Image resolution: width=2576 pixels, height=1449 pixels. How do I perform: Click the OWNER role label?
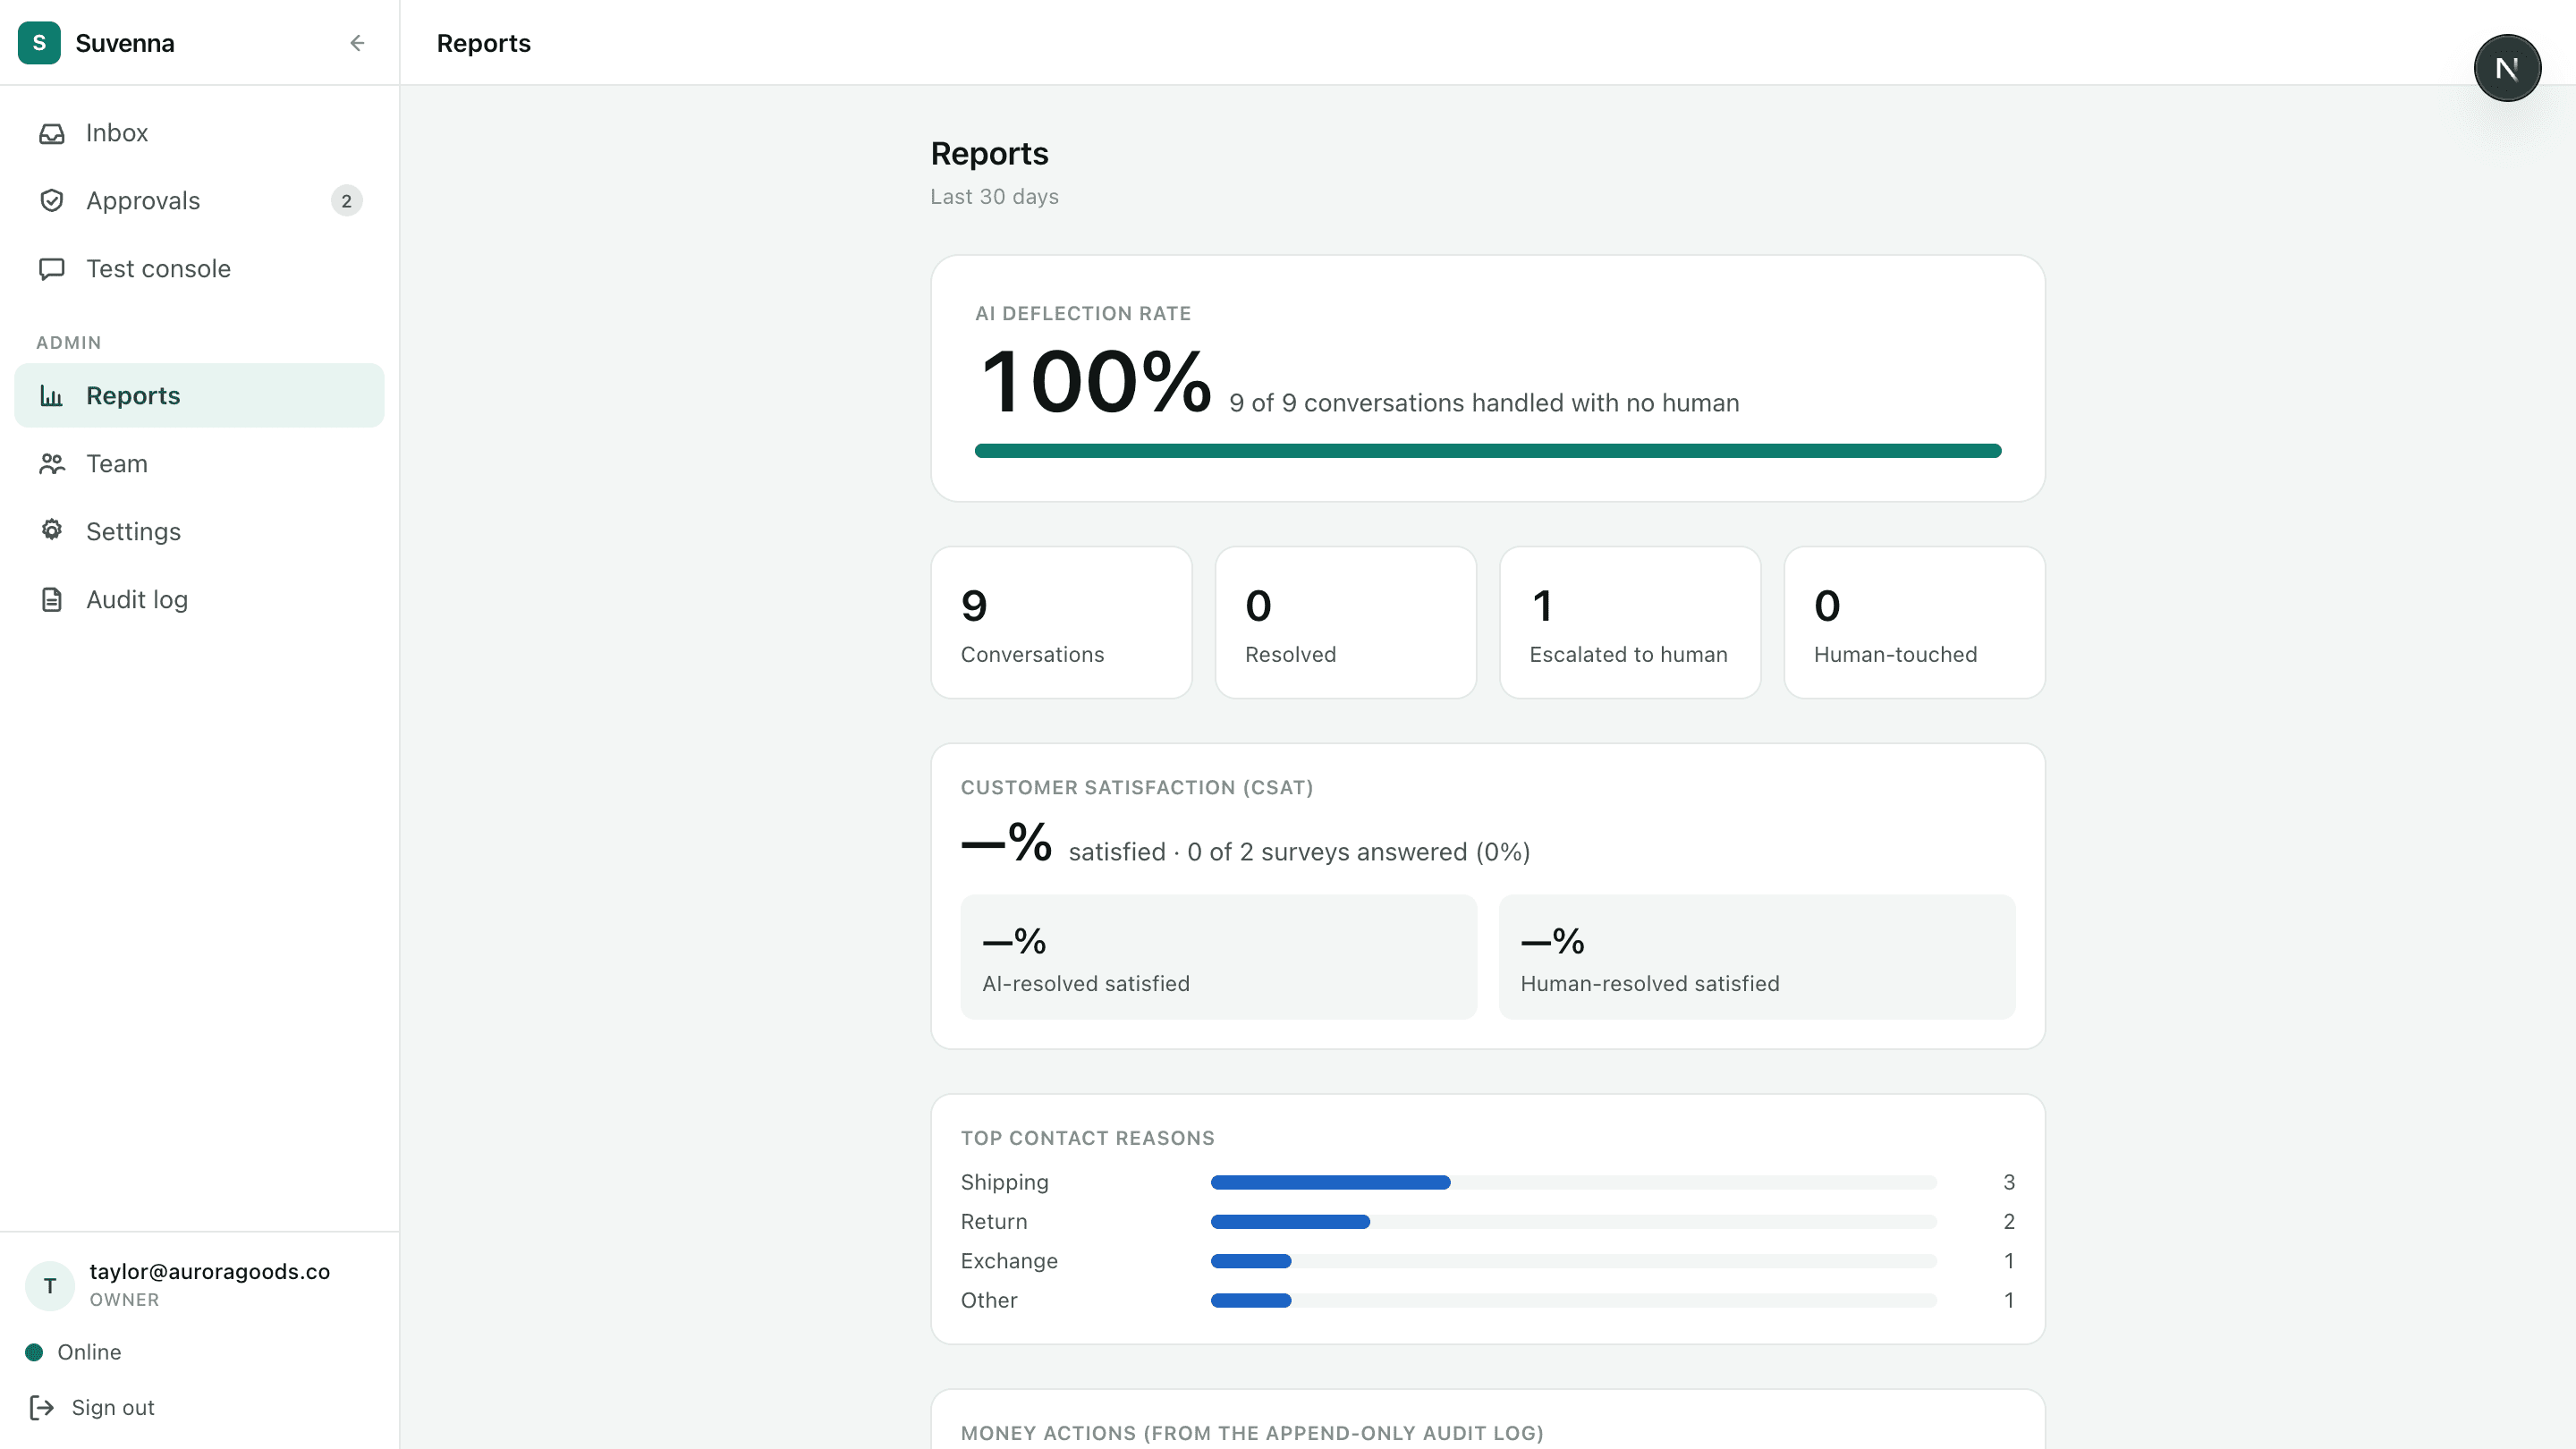tap(124, 1300)
